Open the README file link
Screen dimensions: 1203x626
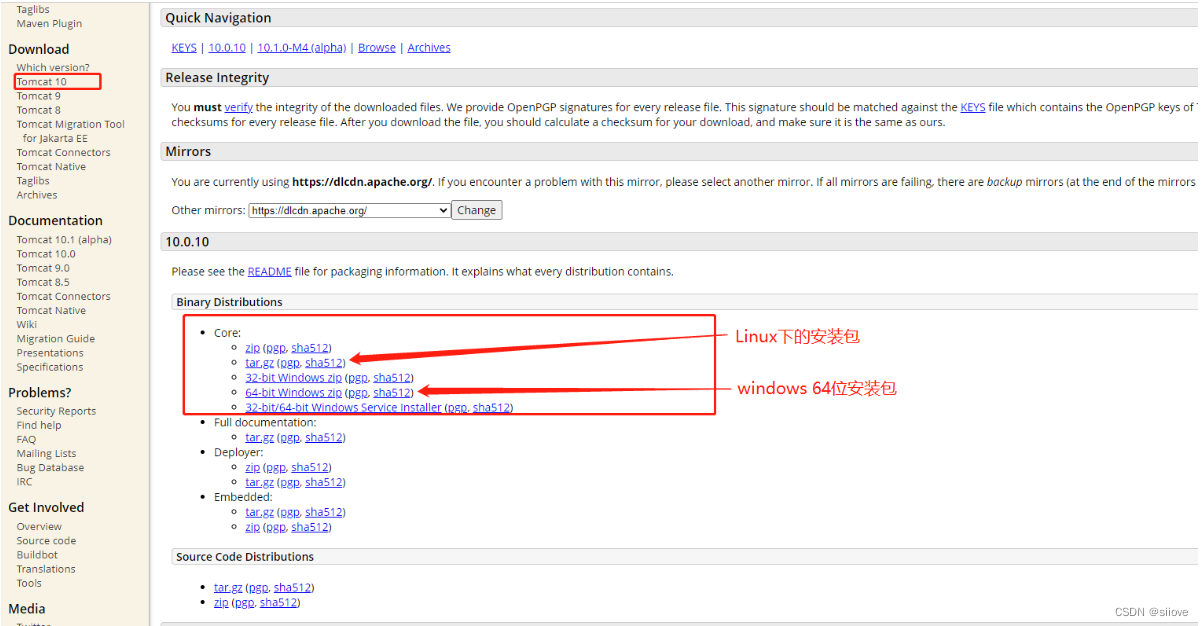270,272
